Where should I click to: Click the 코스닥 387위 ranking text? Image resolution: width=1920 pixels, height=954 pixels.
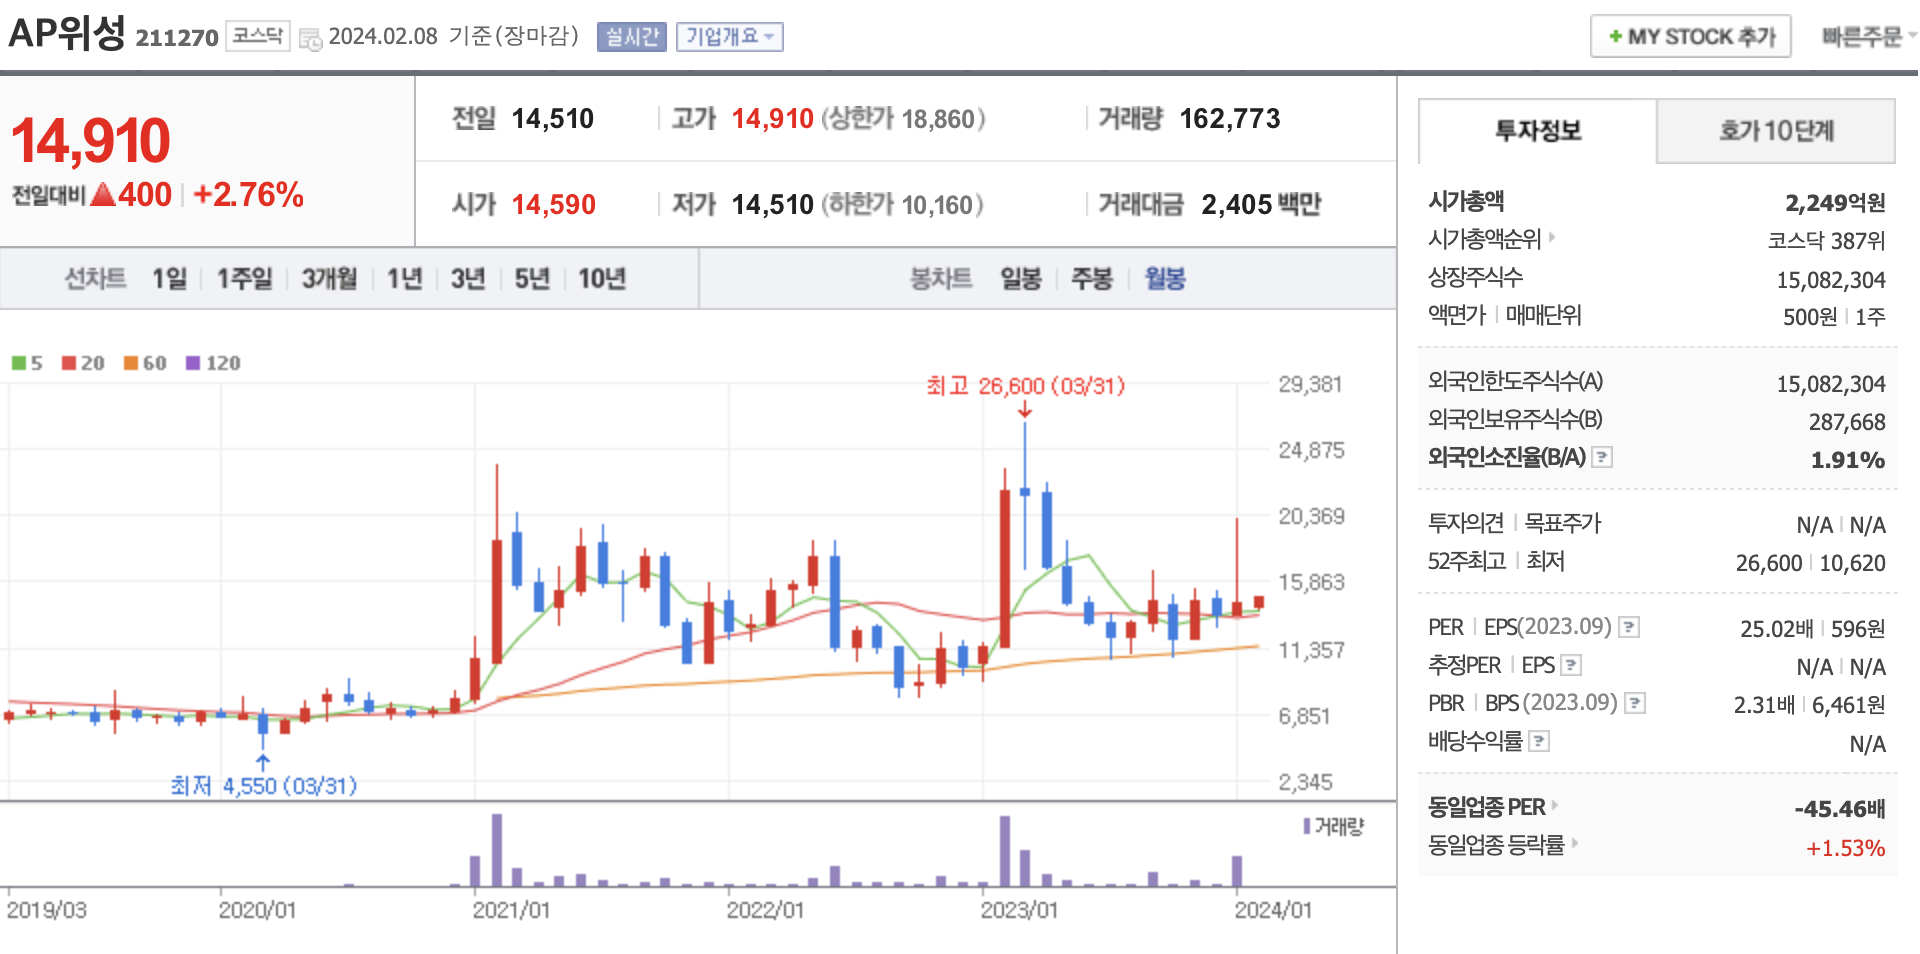click(x=1826, y=241)
